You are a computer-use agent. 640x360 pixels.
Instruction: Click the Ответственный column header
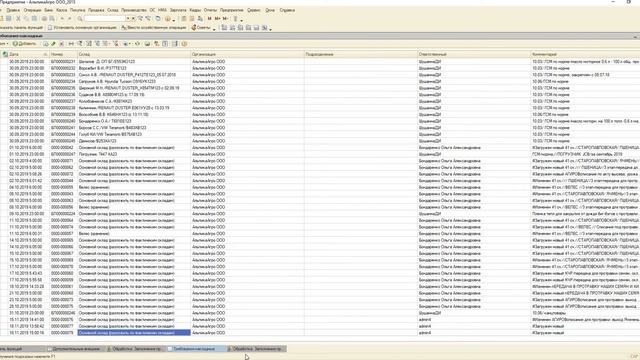pos(474,54)
